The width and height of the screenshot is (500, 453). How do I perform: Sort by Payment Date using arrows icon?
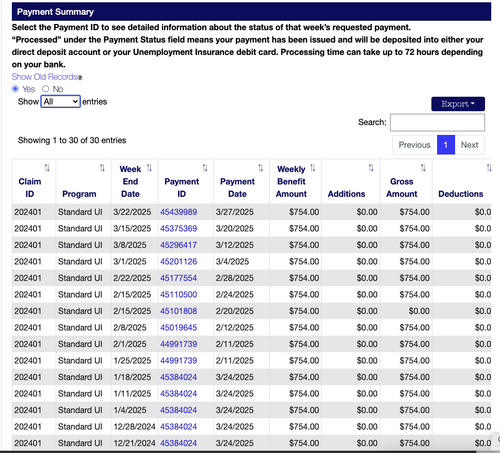[260, 168]
